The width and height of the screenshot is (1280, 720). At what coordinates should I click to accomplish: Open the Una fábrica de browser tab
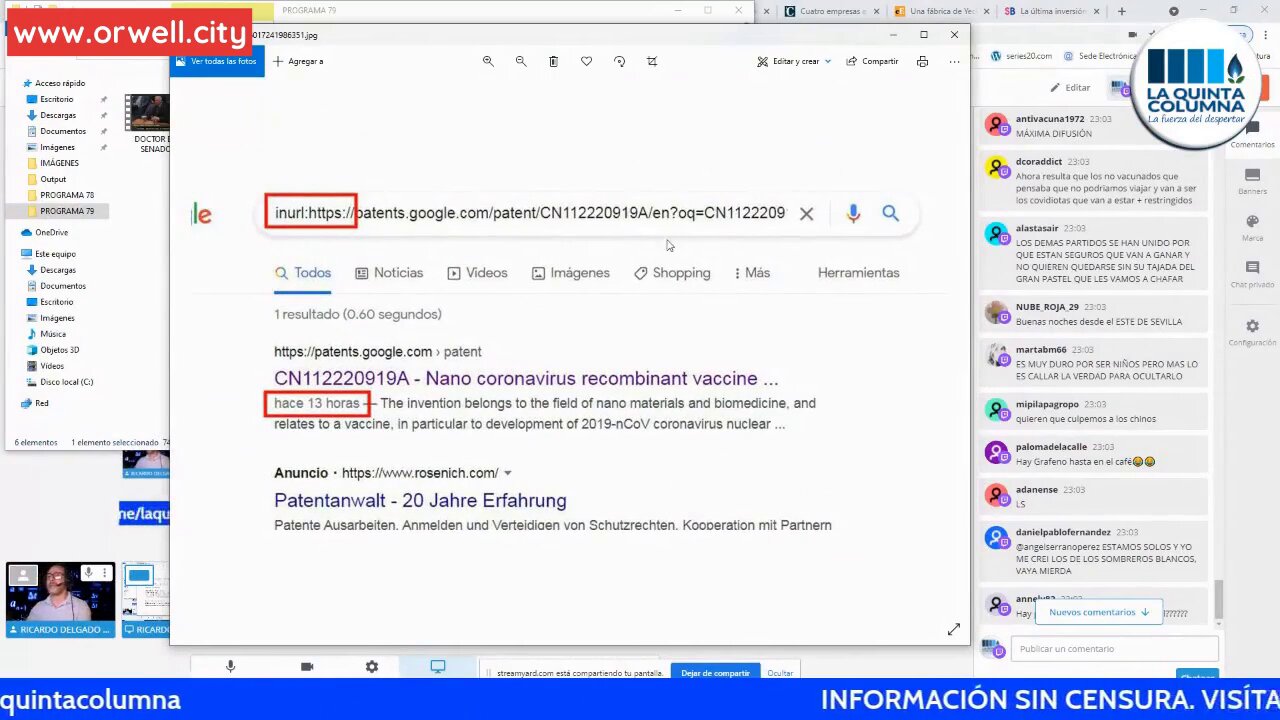tap(942, 11)
